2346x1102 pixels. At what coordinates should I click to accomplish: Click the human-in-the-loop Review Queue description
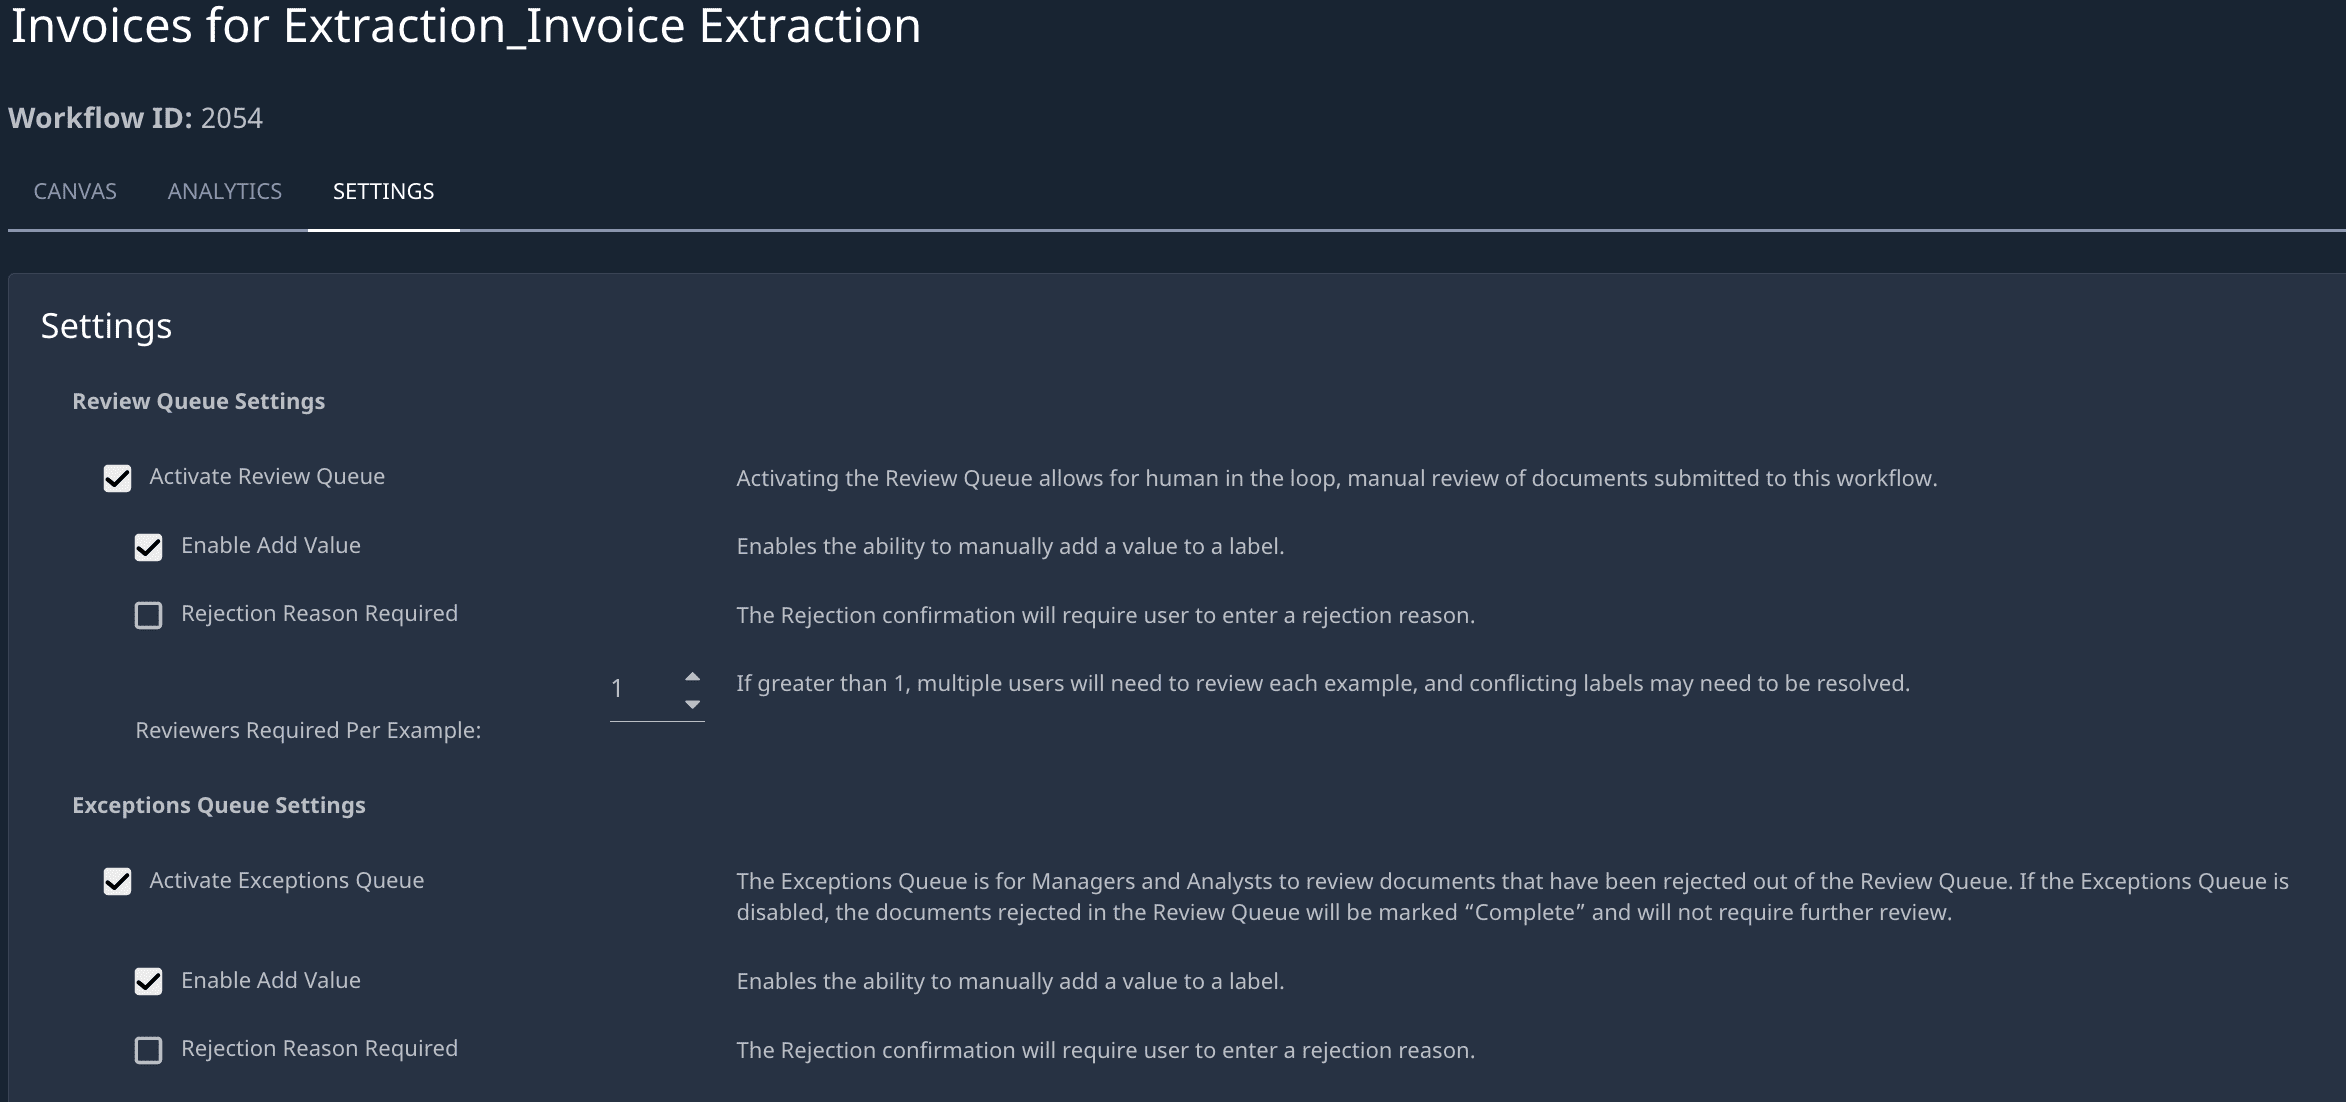1336,478
